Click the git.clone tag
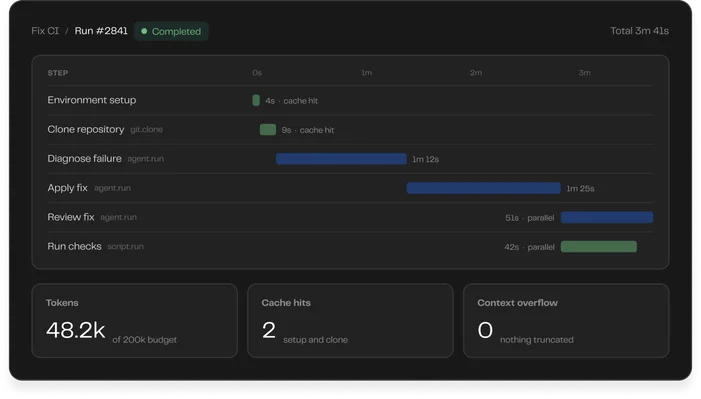 [146, 130]
